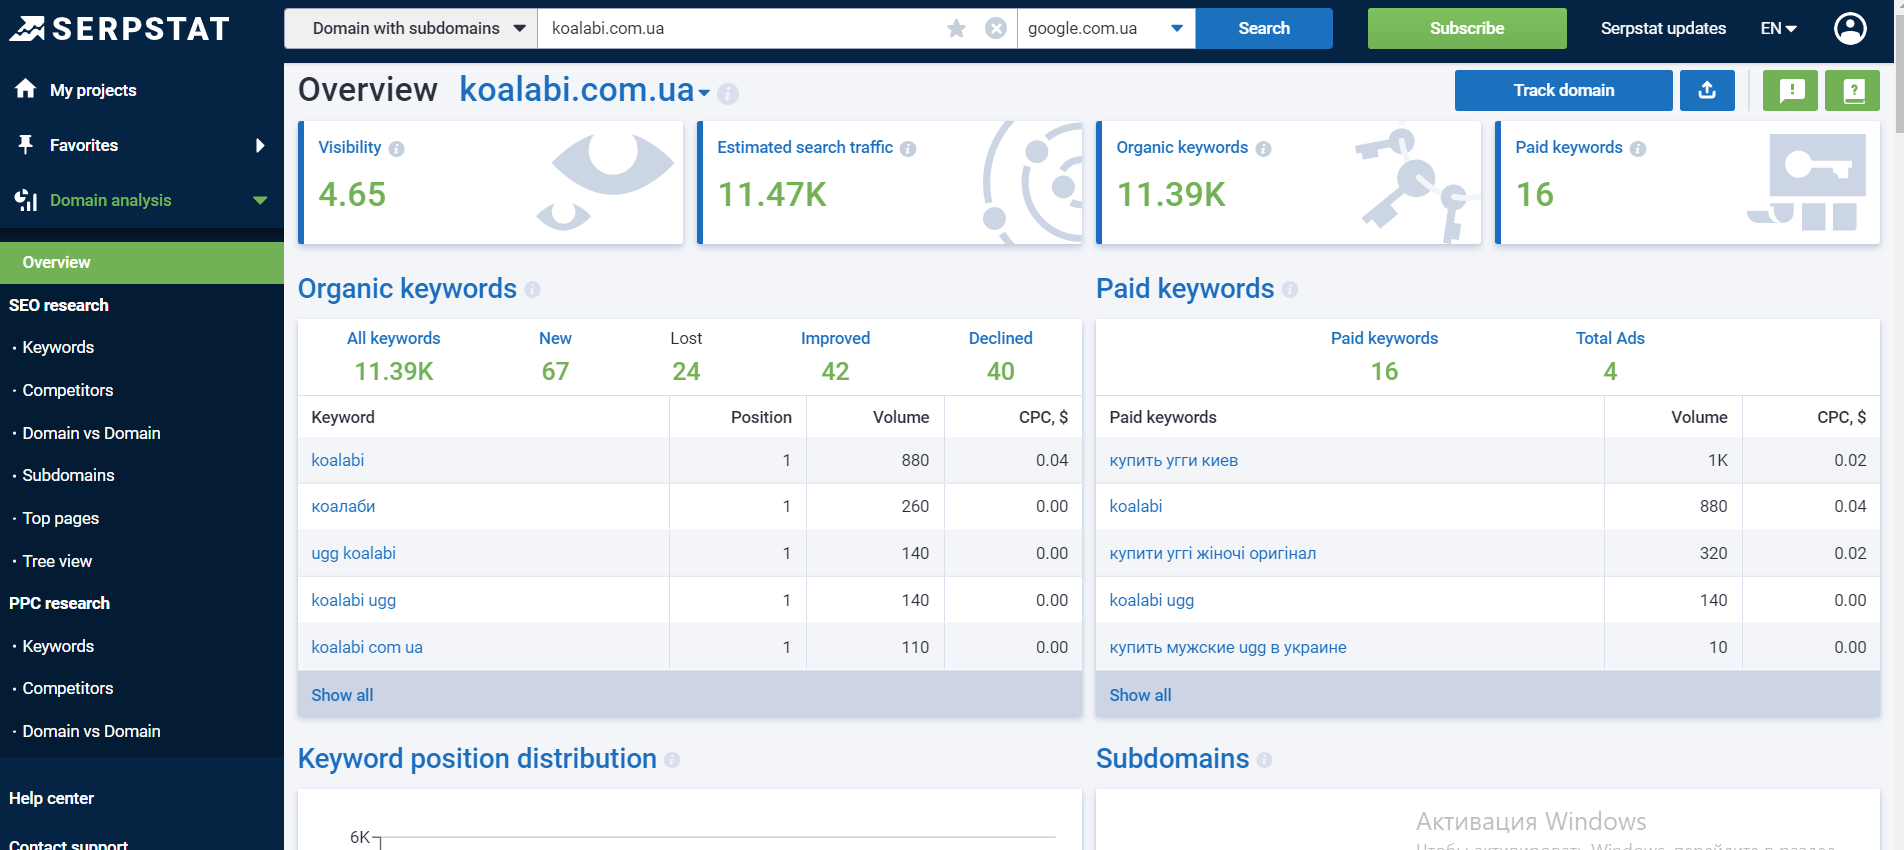Click paid keyword 'купить угги киев'

click(x=1173, y=460)
